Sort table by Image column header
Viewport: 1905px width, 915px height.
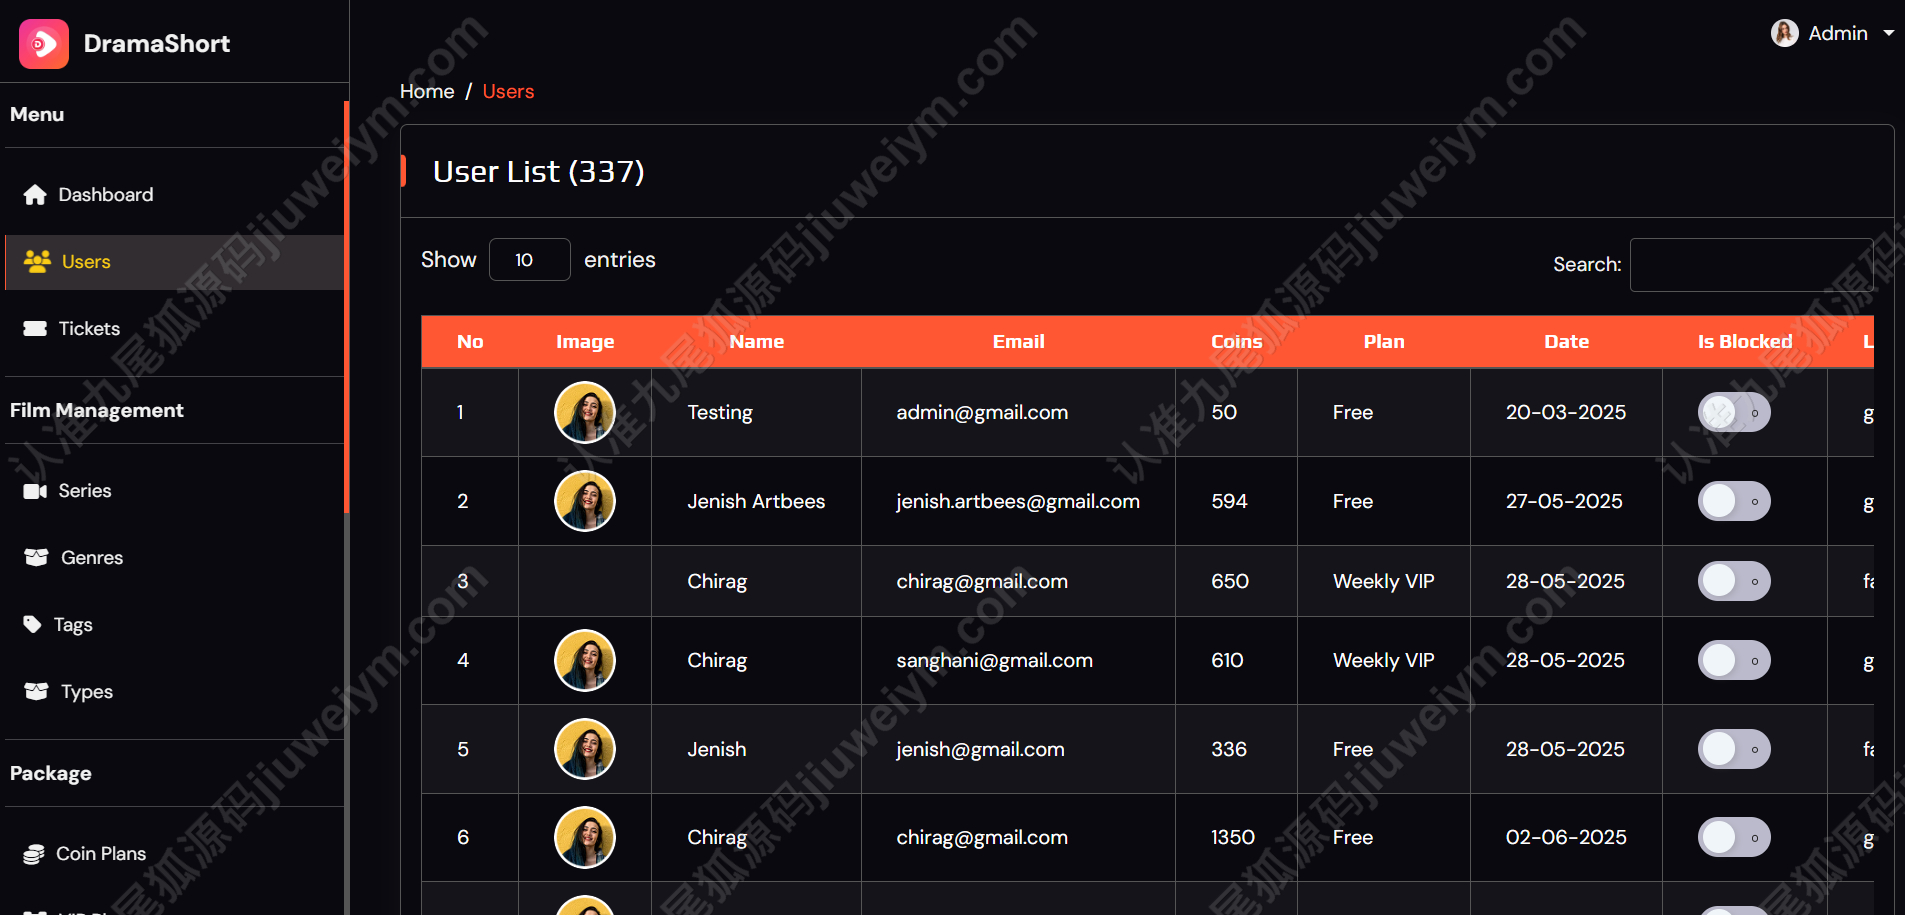click(585, 342)
